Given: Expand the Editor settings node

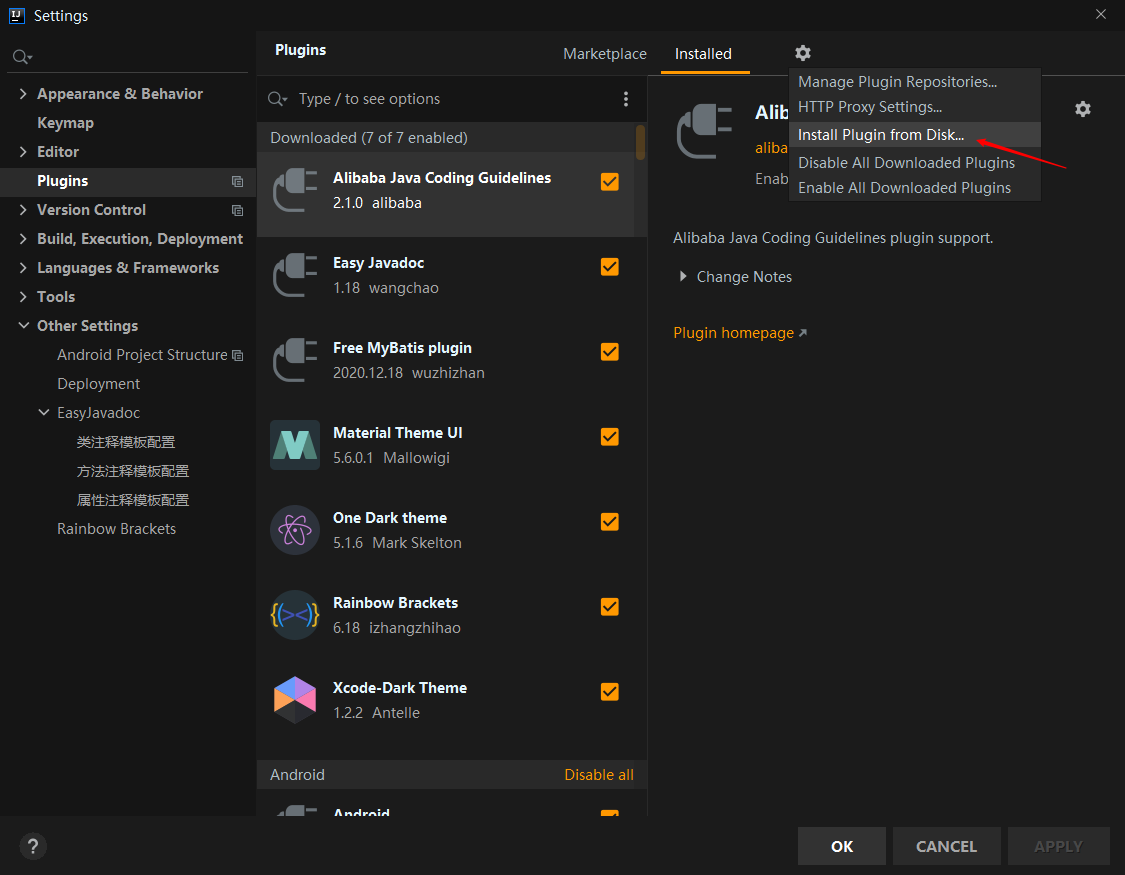Looking at the screenshot, I should point(23,151).
